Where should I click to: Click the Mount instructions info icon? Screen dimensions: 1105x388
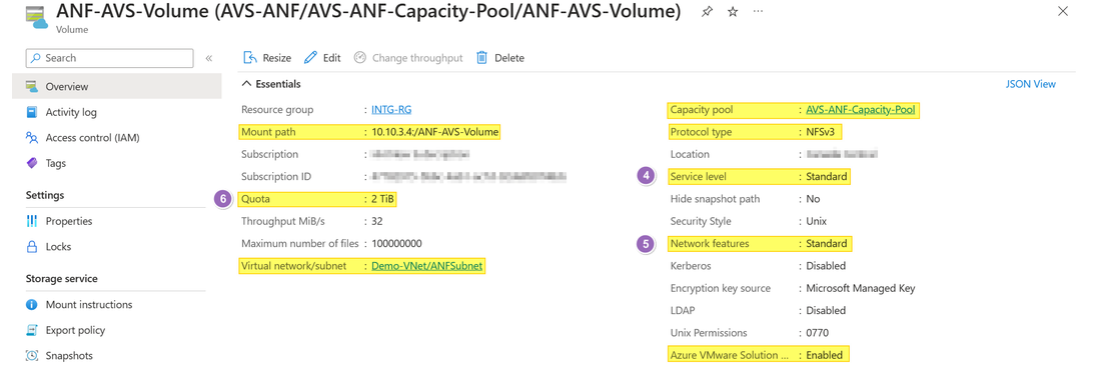pyautogui.click(x=31, y=304)
